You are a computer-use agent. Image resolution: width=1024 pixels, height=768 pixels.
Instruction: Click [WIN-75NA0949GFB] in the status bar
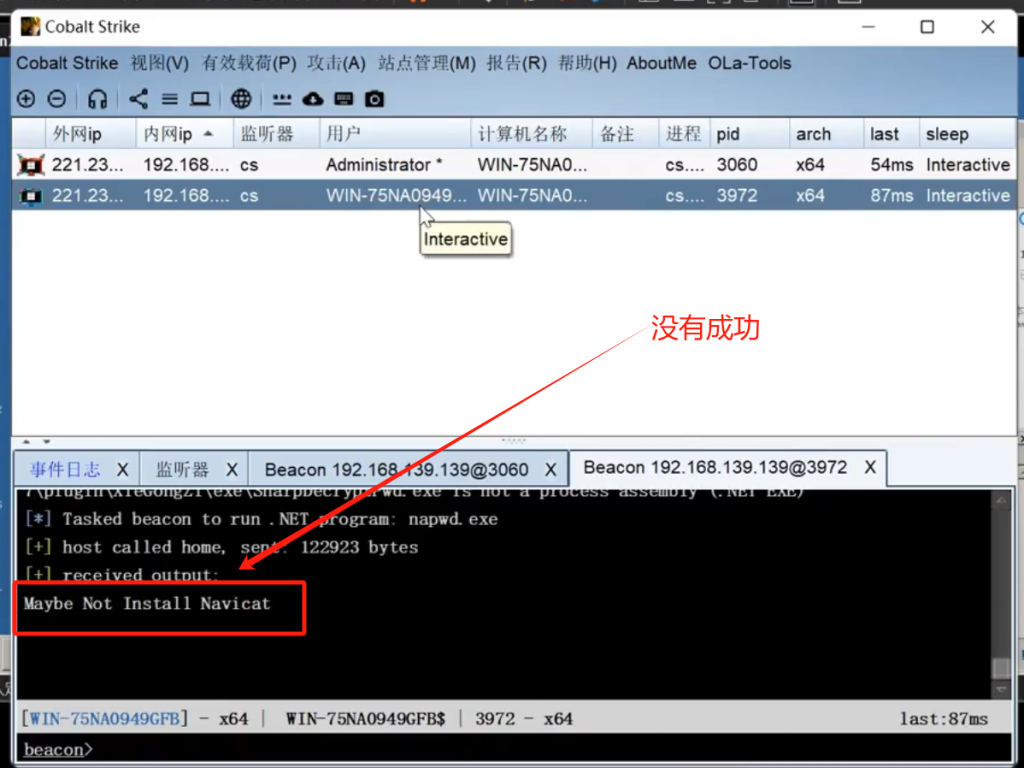tap(104, 719)
